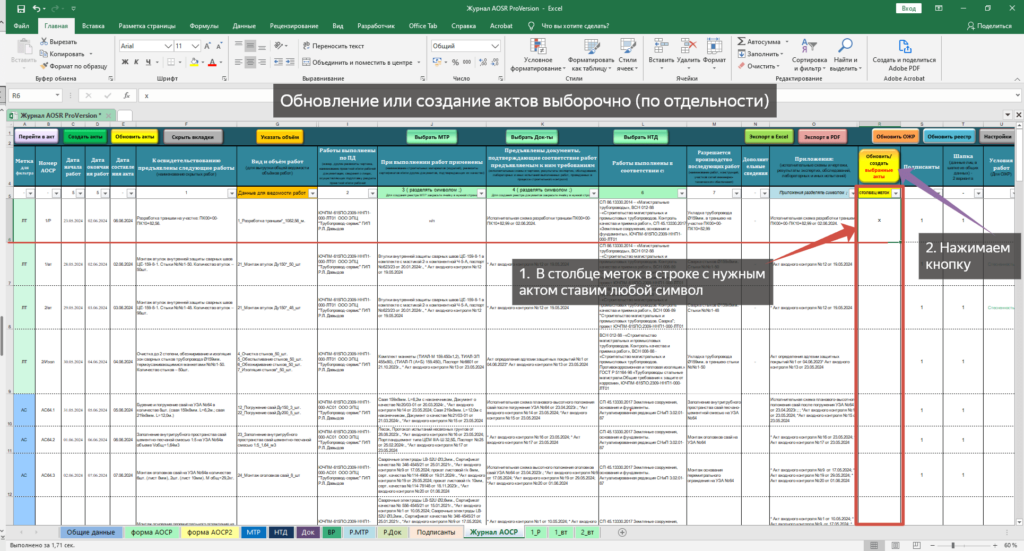Toggle middle vertical alignment
Screen dimensions: 1024x551
coord(250,46)
